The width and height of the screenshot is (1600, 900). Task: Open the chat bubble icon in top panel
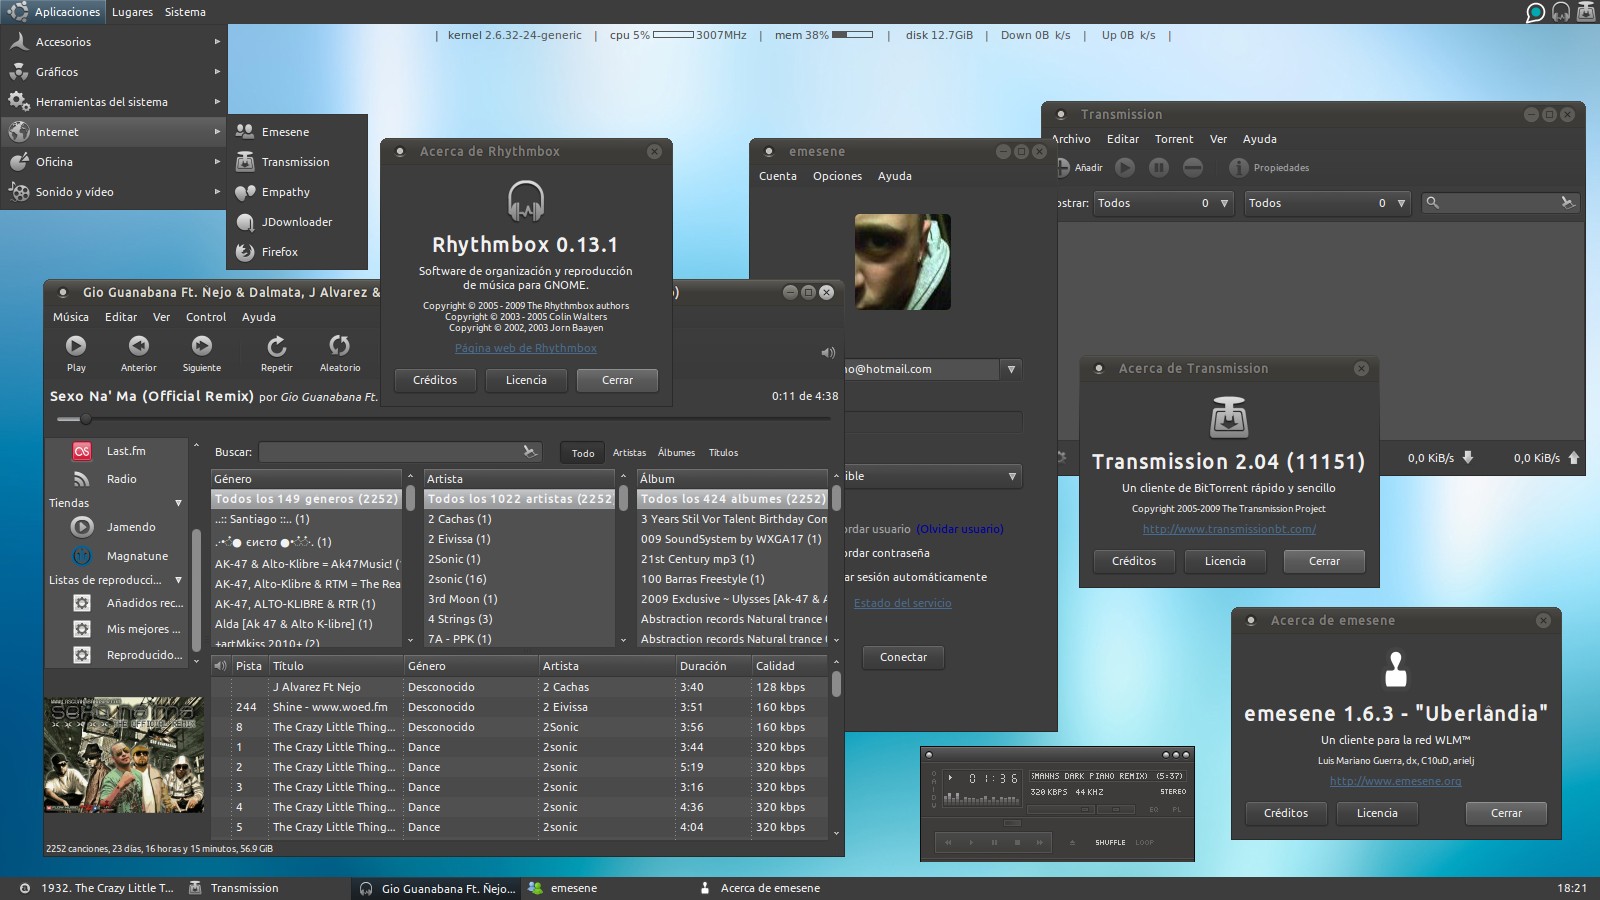[x=1535, y=12]
